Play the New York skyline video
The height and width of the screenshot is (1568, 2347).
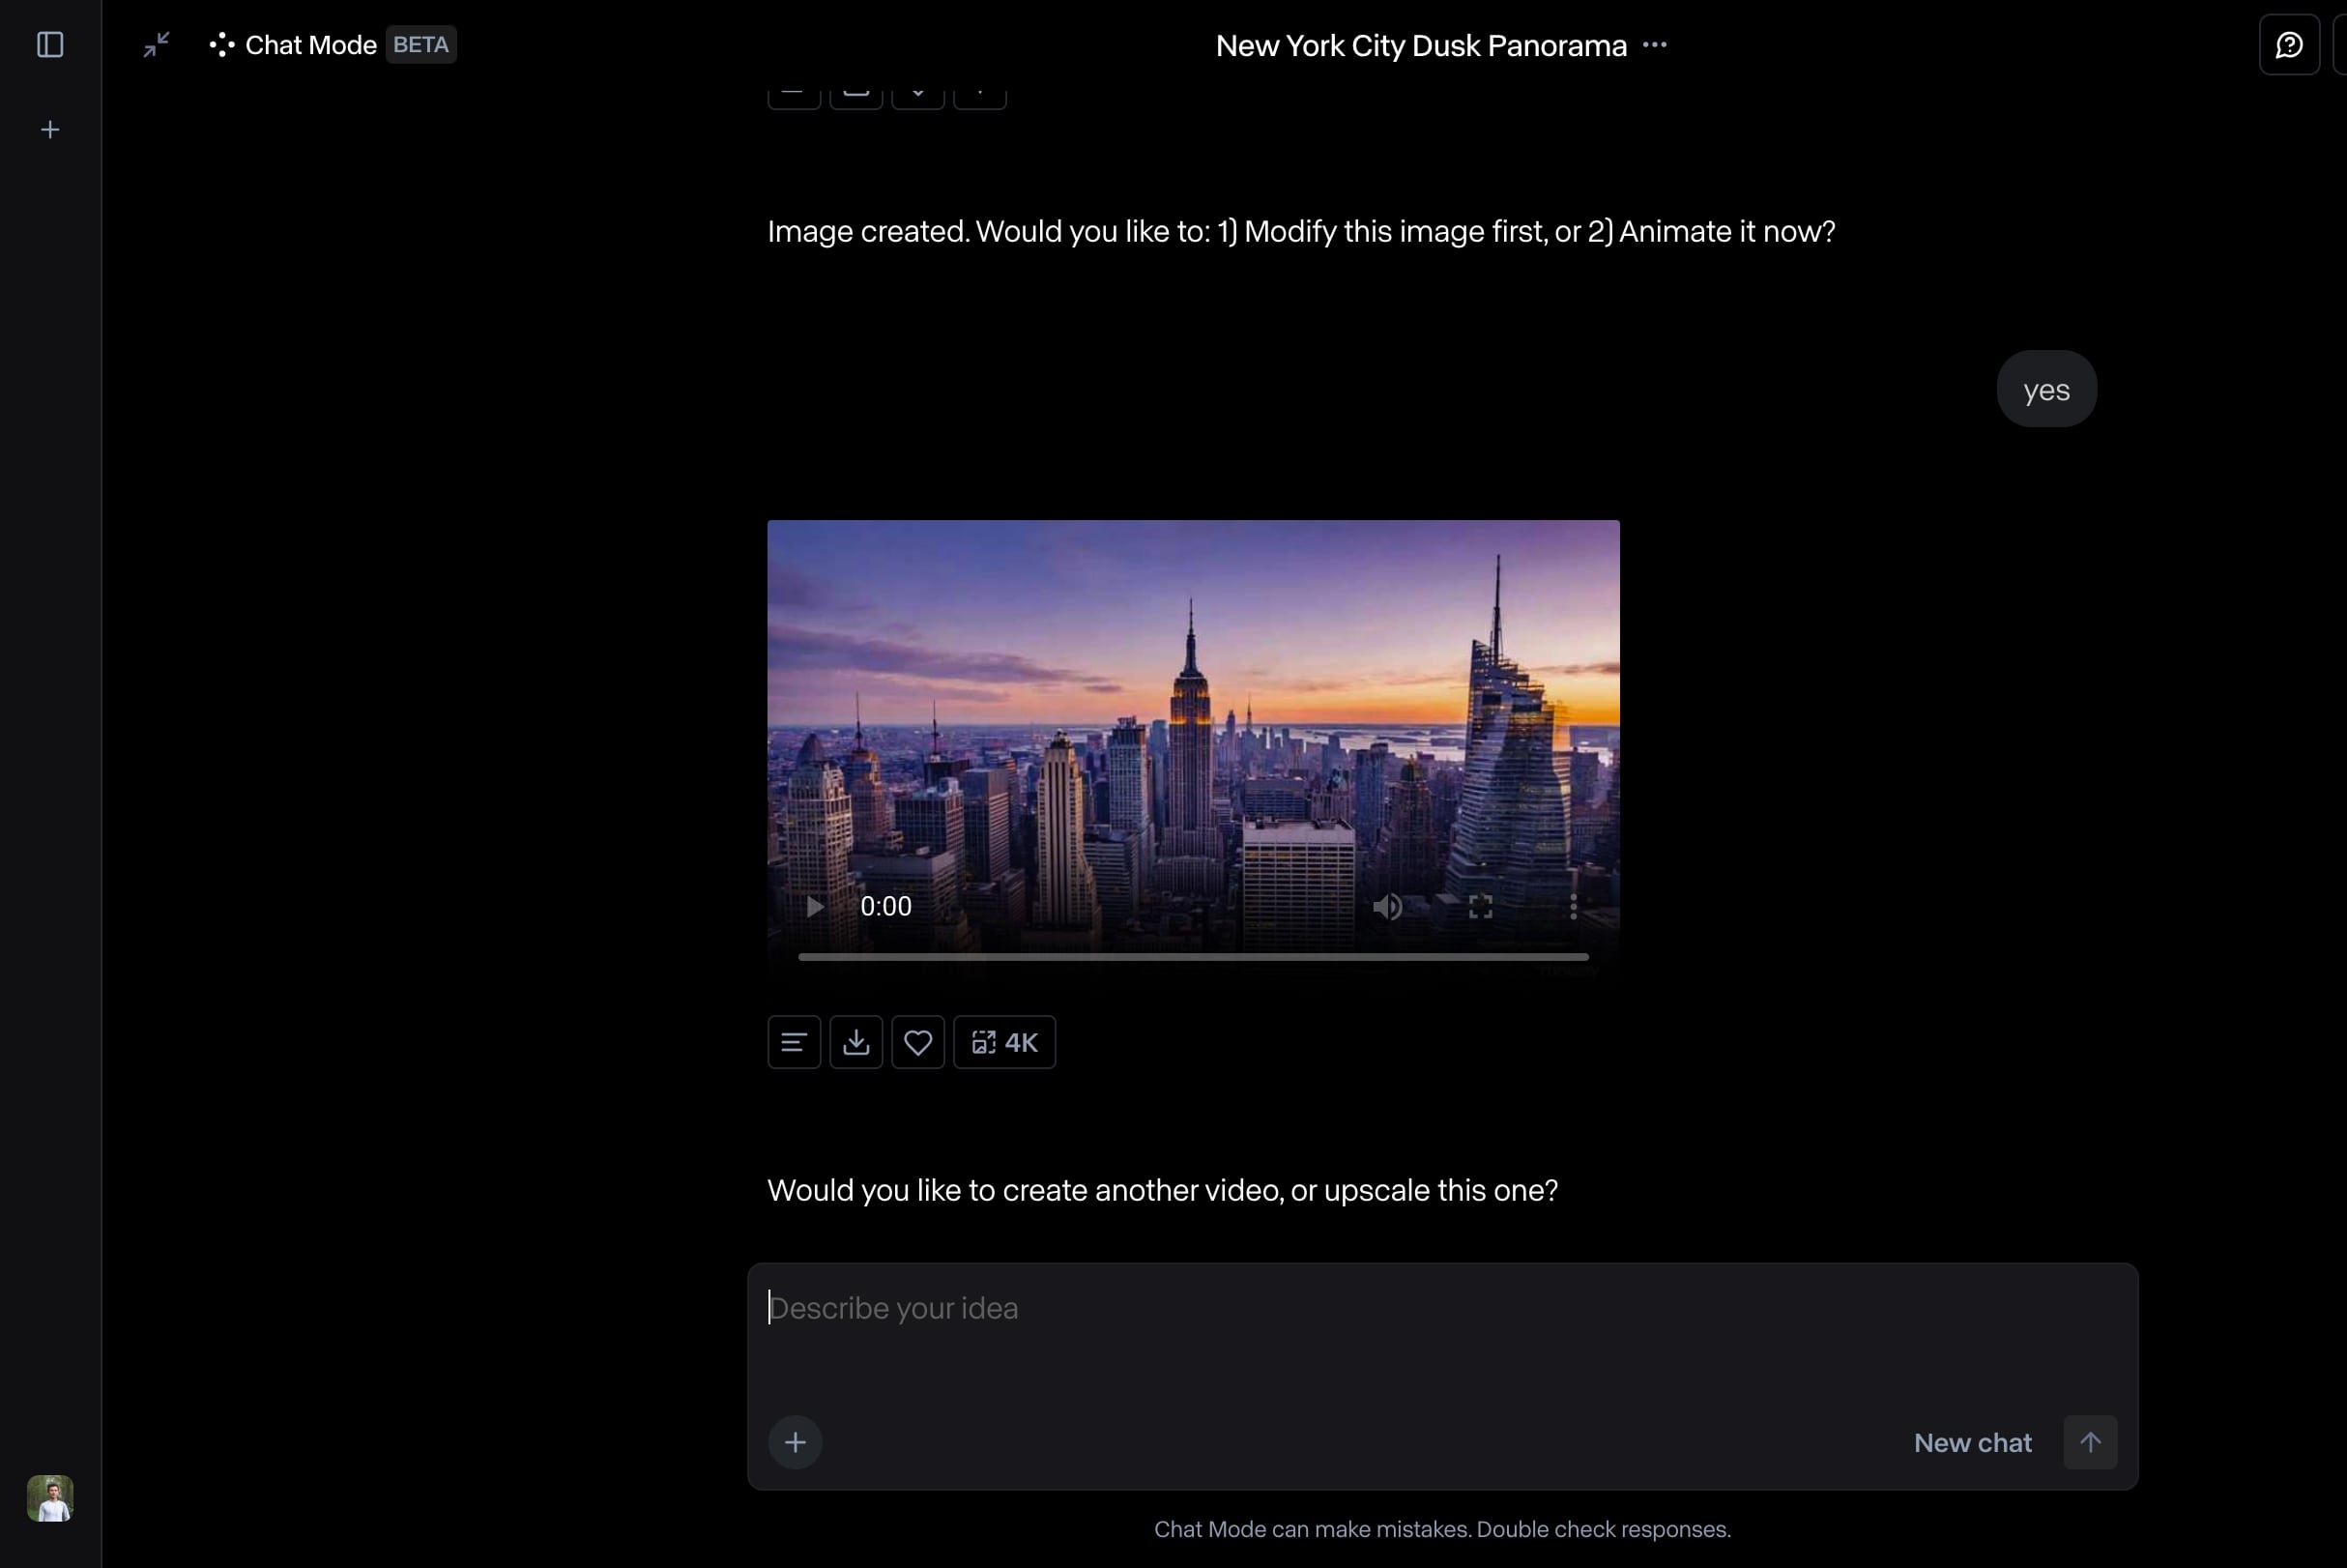pos(815,907)
